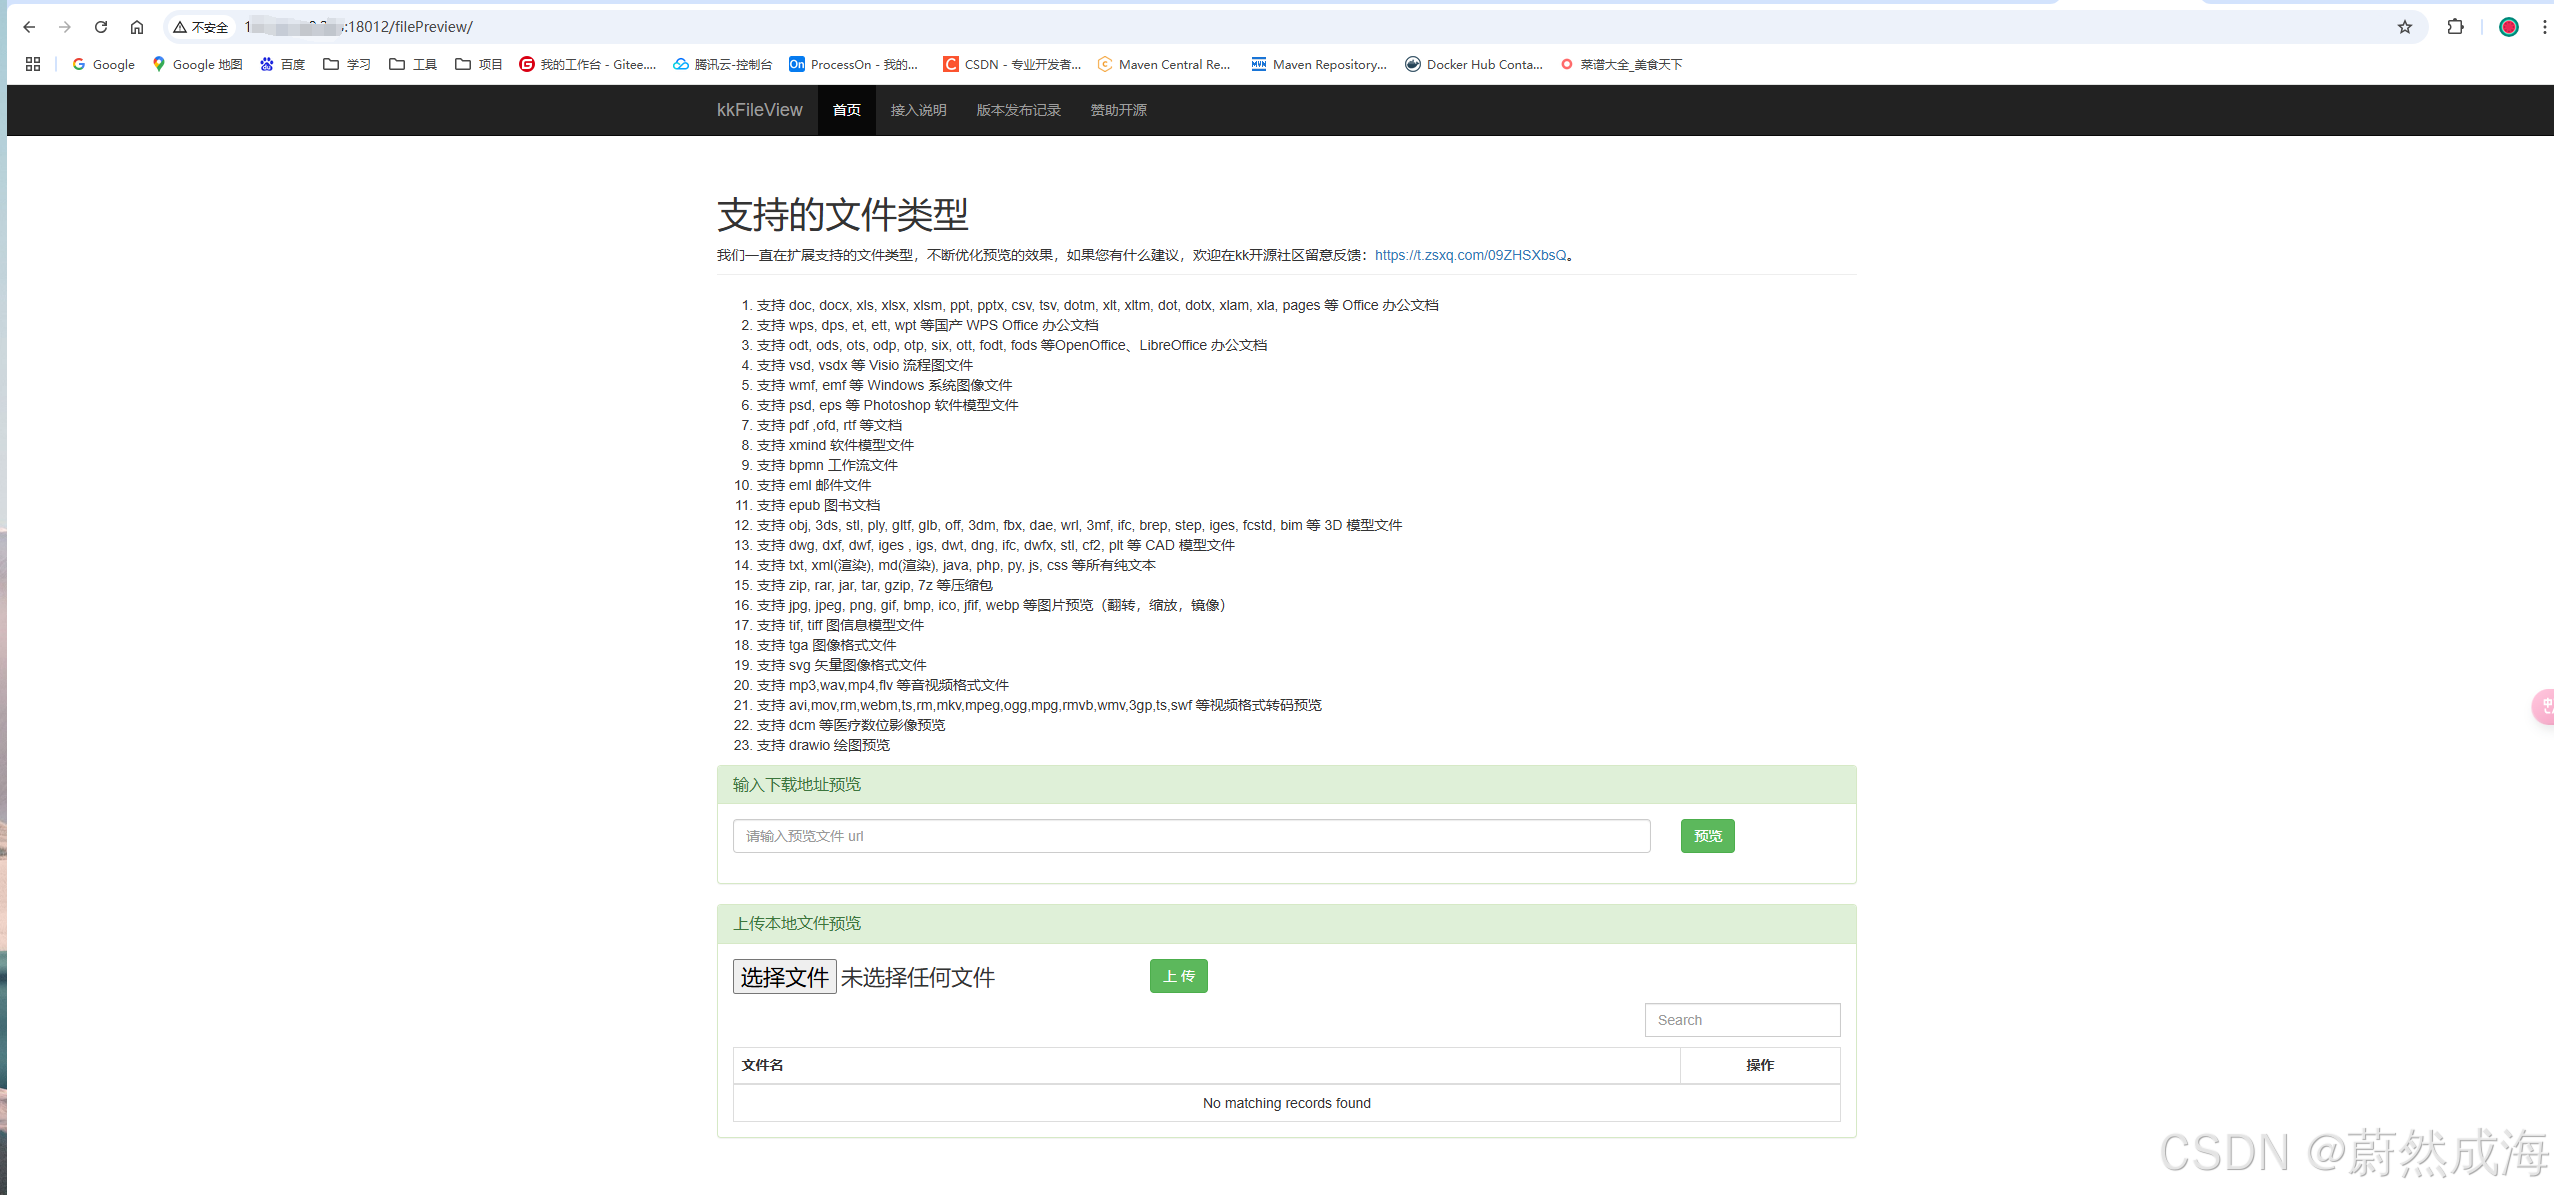Select the 首页 navigation item
Viewport: 2554px width, 1195px height.
tap(845, 110)
